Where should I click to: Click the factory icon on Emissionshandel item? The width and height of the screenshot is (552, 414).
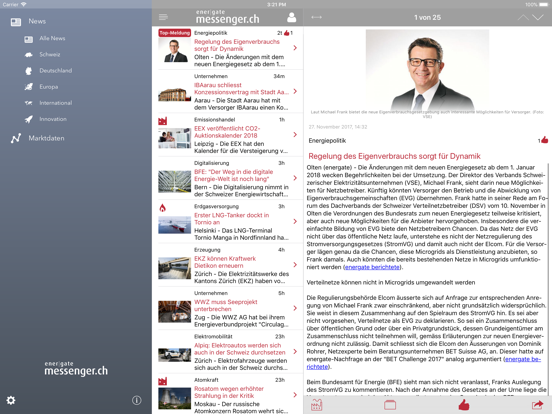click(x=163, y=121)
